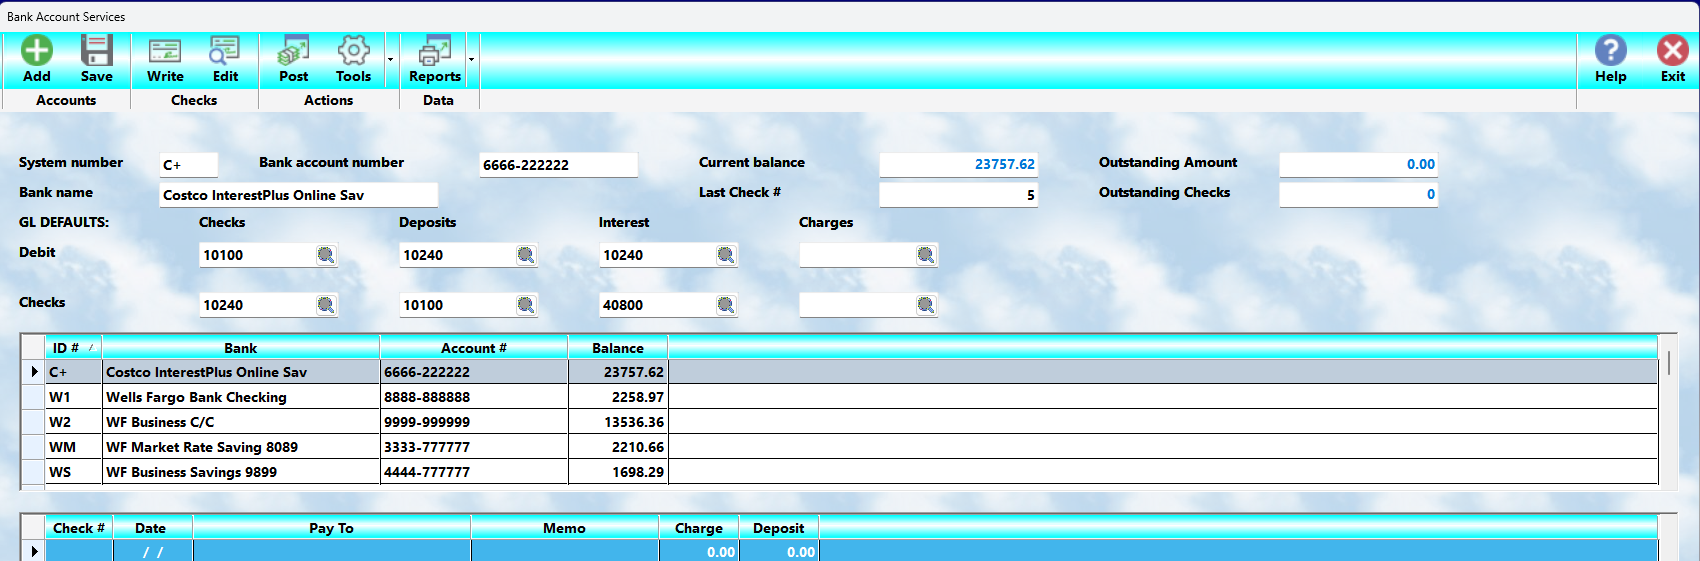Click the blue Help question mark icon
Viewport: 1700px width, 561px height.
point(1610,50)
